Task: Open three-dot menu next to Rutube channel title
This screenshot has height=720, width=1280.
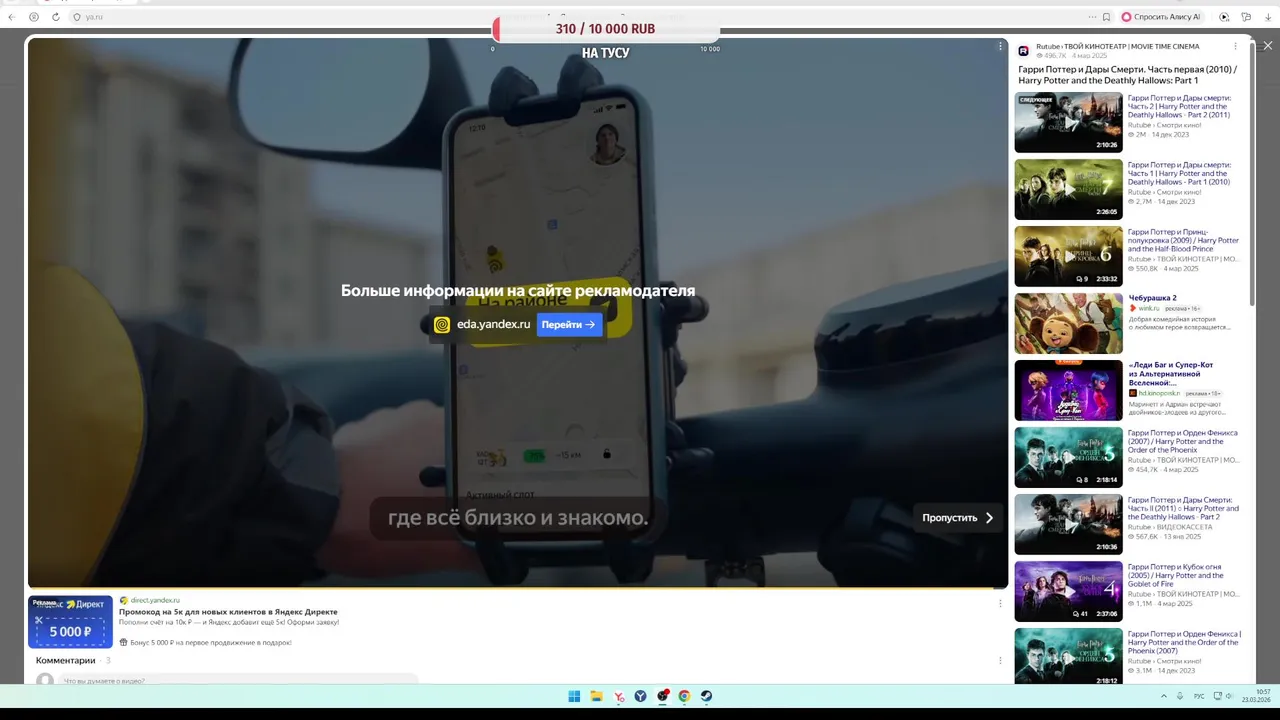Action: [1235, 46]
